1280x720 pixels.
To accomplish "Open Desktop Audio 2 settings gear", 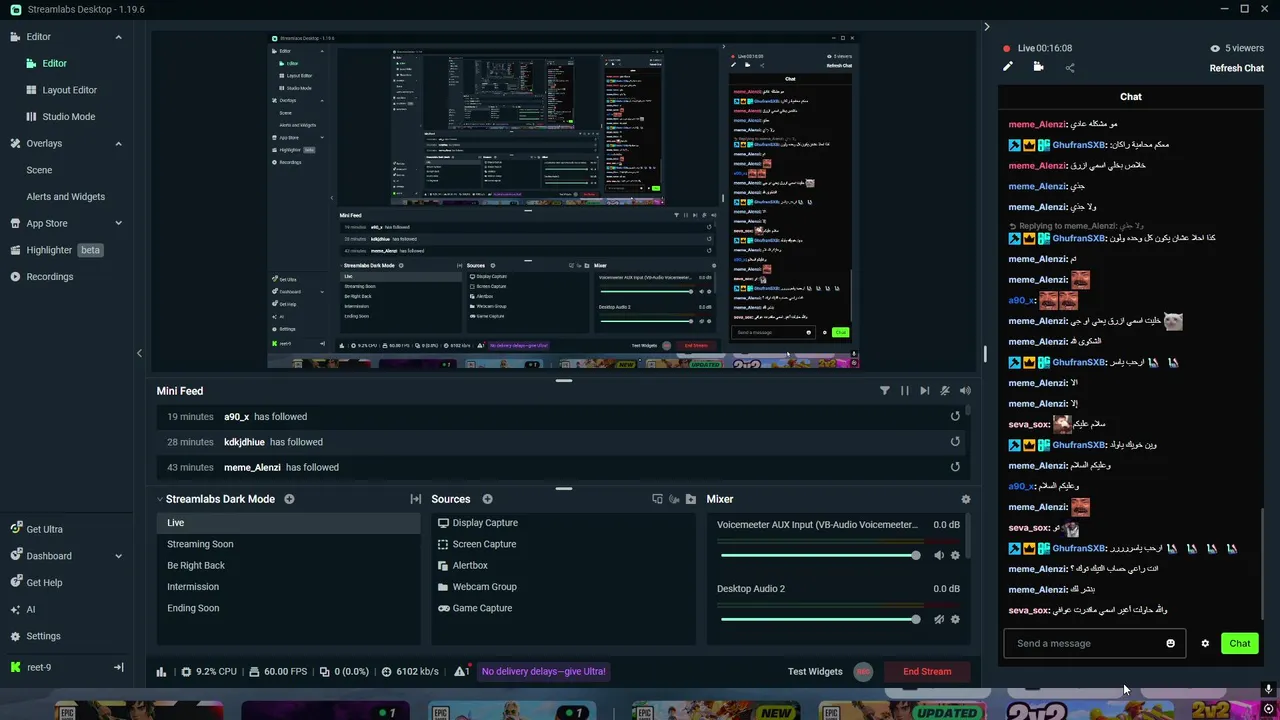I will 955,619.
